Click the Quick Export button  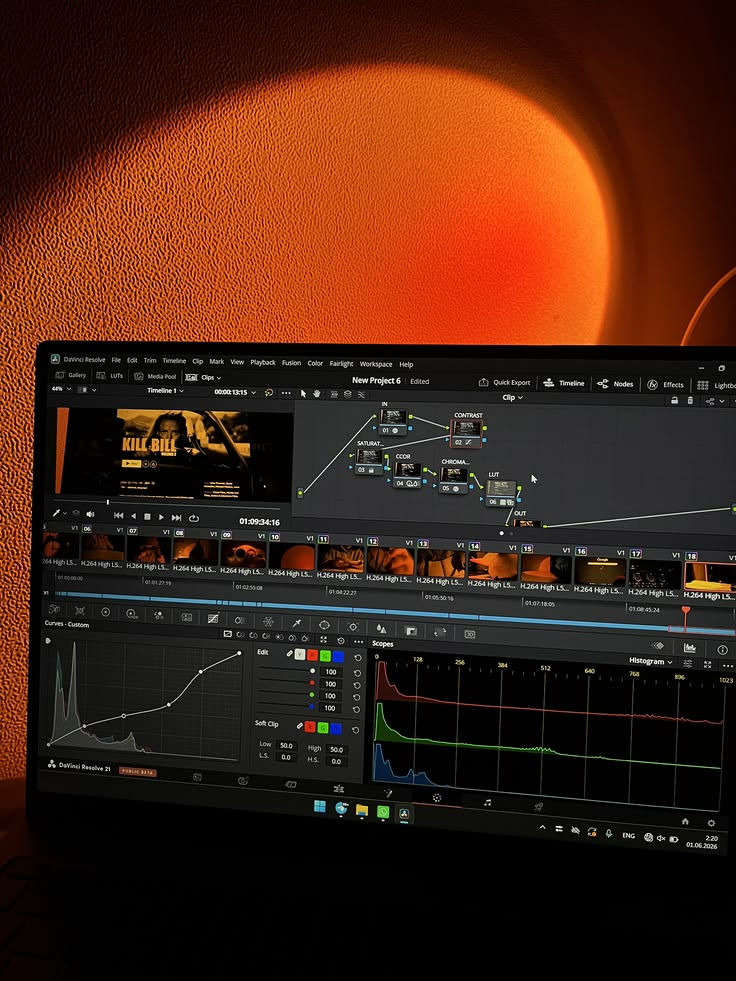point(504,382)
